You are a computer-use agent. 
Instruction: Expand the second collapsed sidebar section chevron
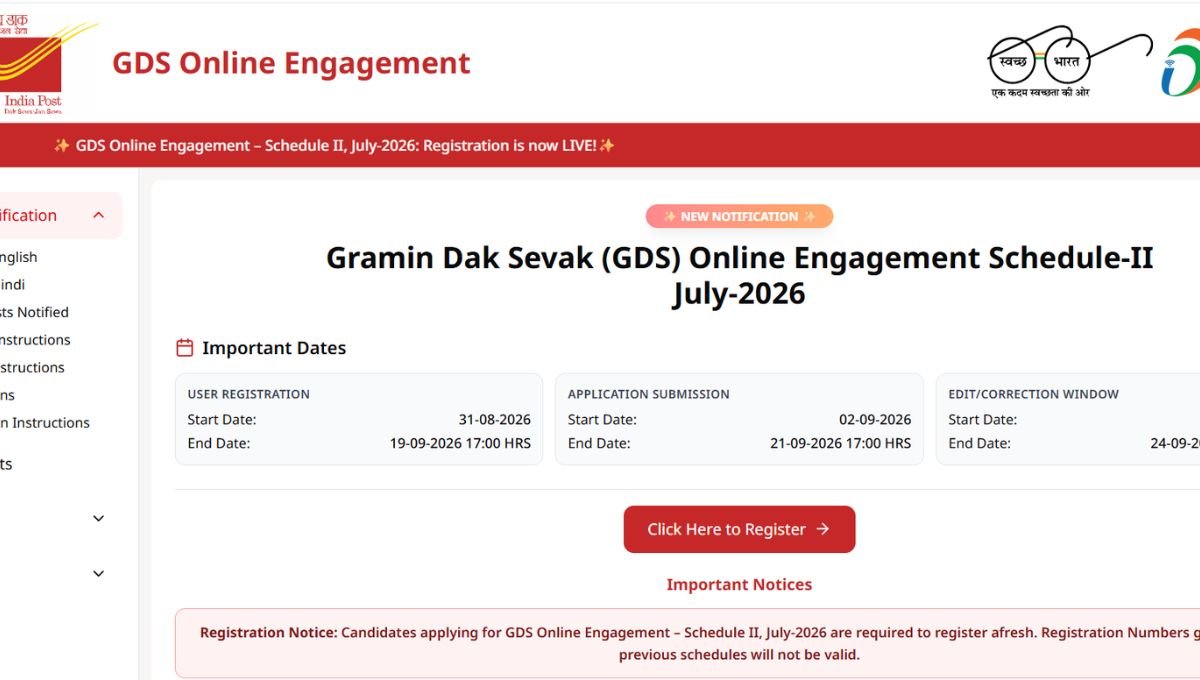pyautogui.click(x=98, y=573)
